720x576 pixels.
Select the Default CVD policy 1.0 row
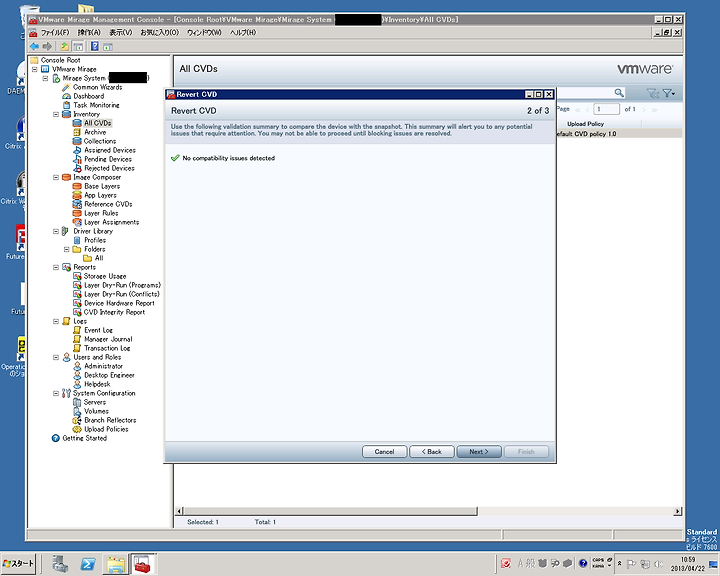coord(619,134)
